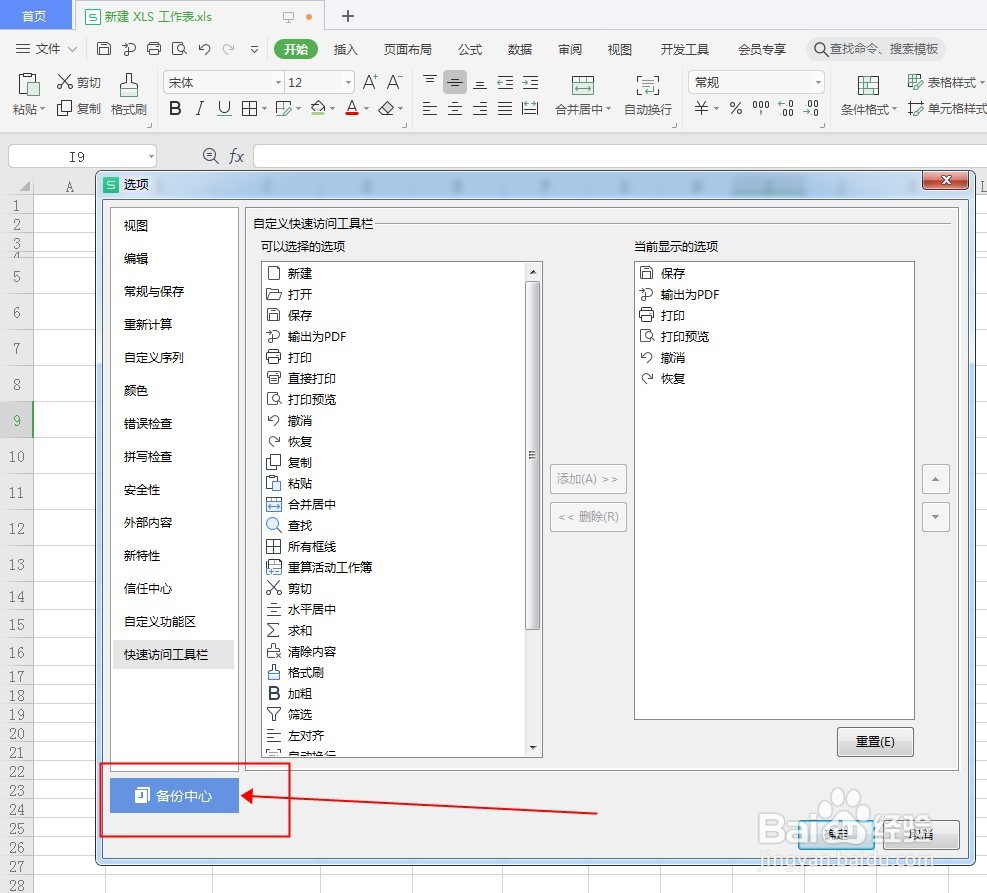Open the font size 12 dropdown
Viewport: 987px width, 893px height.
(x=348, y=82)
